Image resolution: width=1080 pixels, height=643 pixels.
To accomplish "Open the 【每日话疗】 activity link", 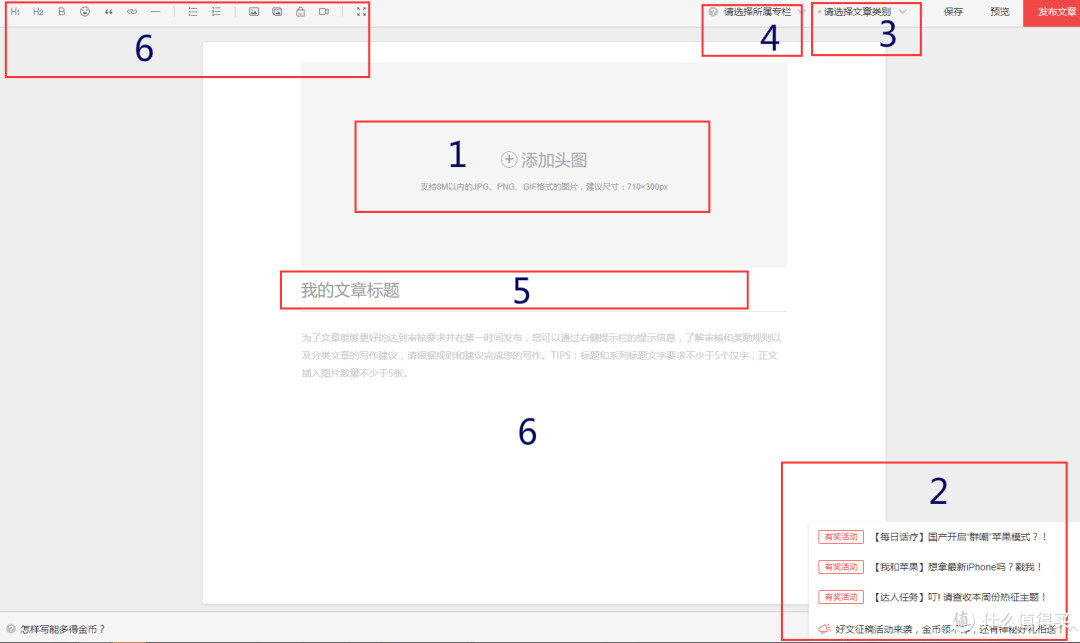I will coord(959,537).
